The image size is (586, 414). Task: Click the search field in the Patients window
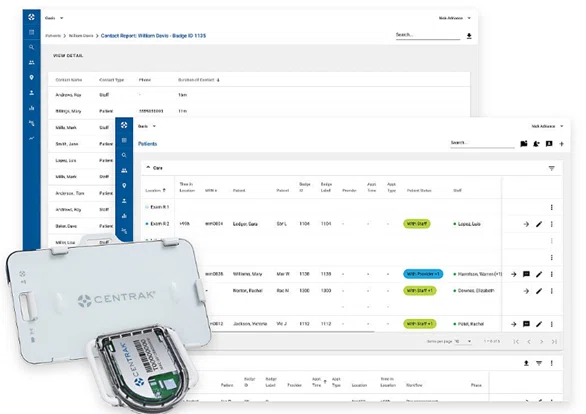tap(482, 143)
